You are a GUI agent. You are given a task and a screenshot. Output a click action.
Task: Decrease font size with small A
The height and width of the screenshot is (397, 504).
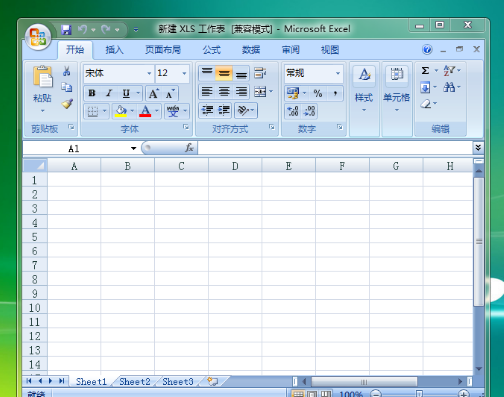tap(170, 94)
